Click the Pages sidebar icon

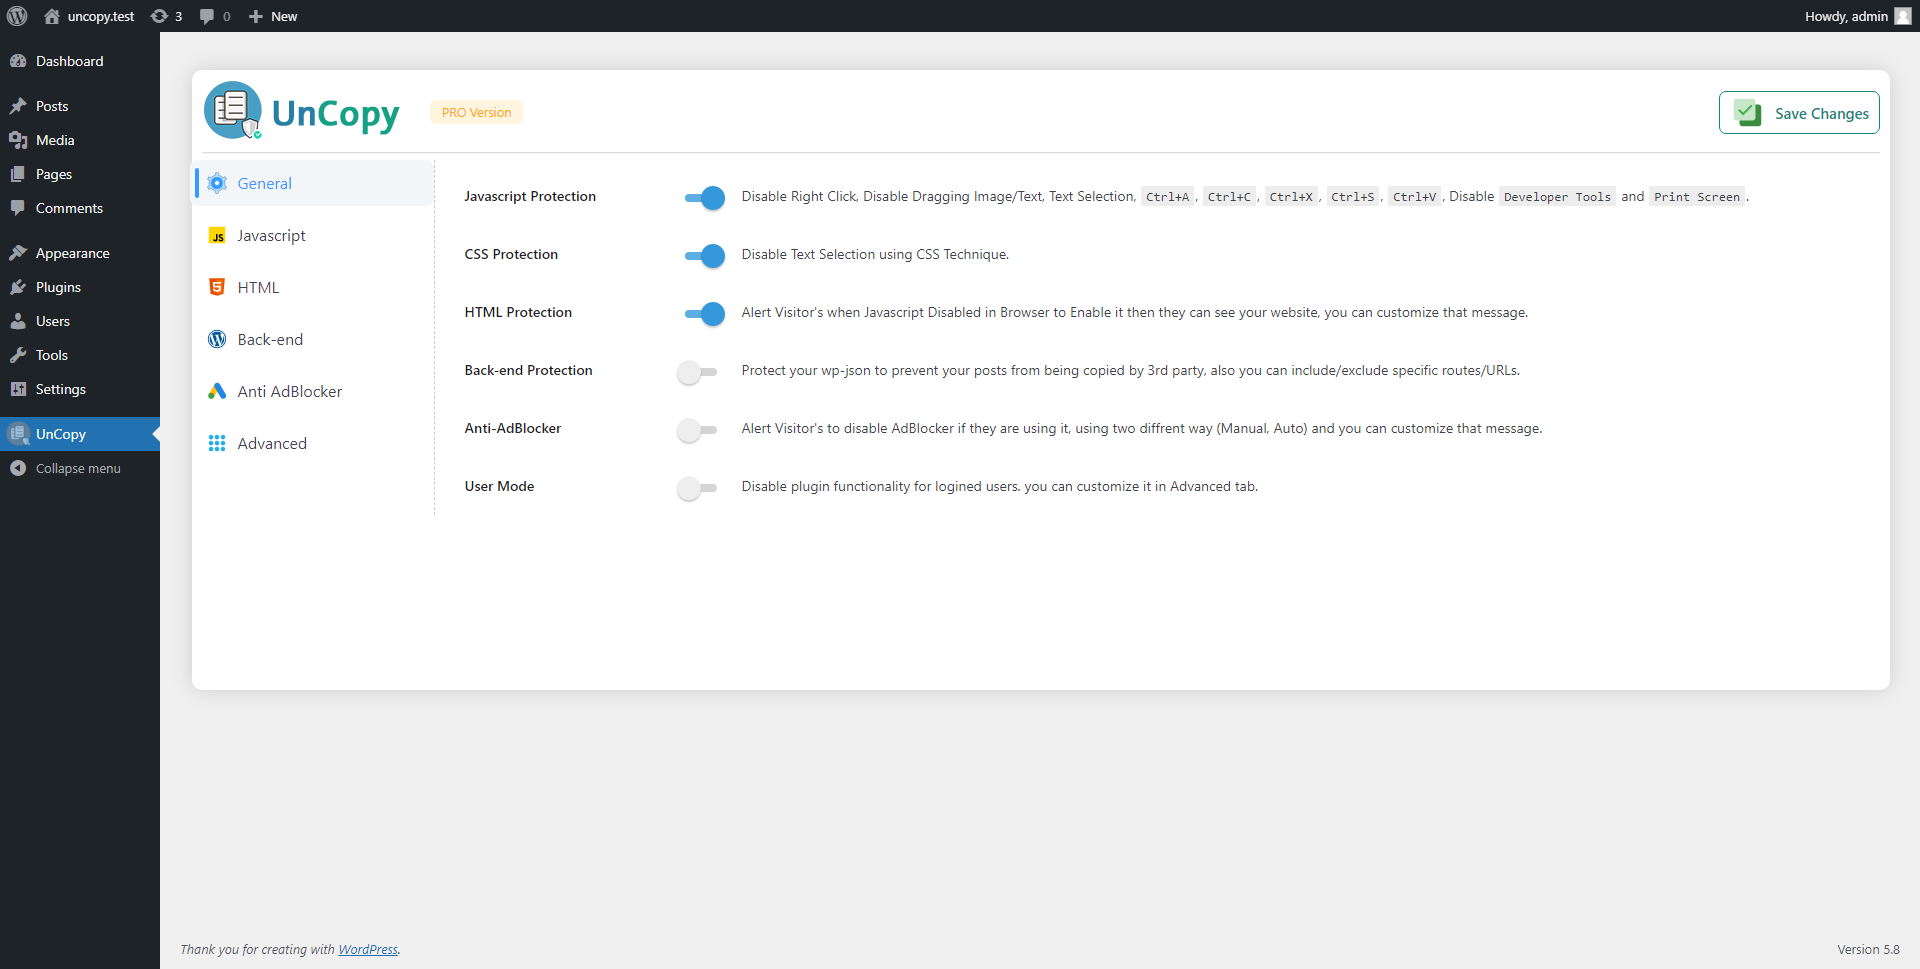point(18,174)
